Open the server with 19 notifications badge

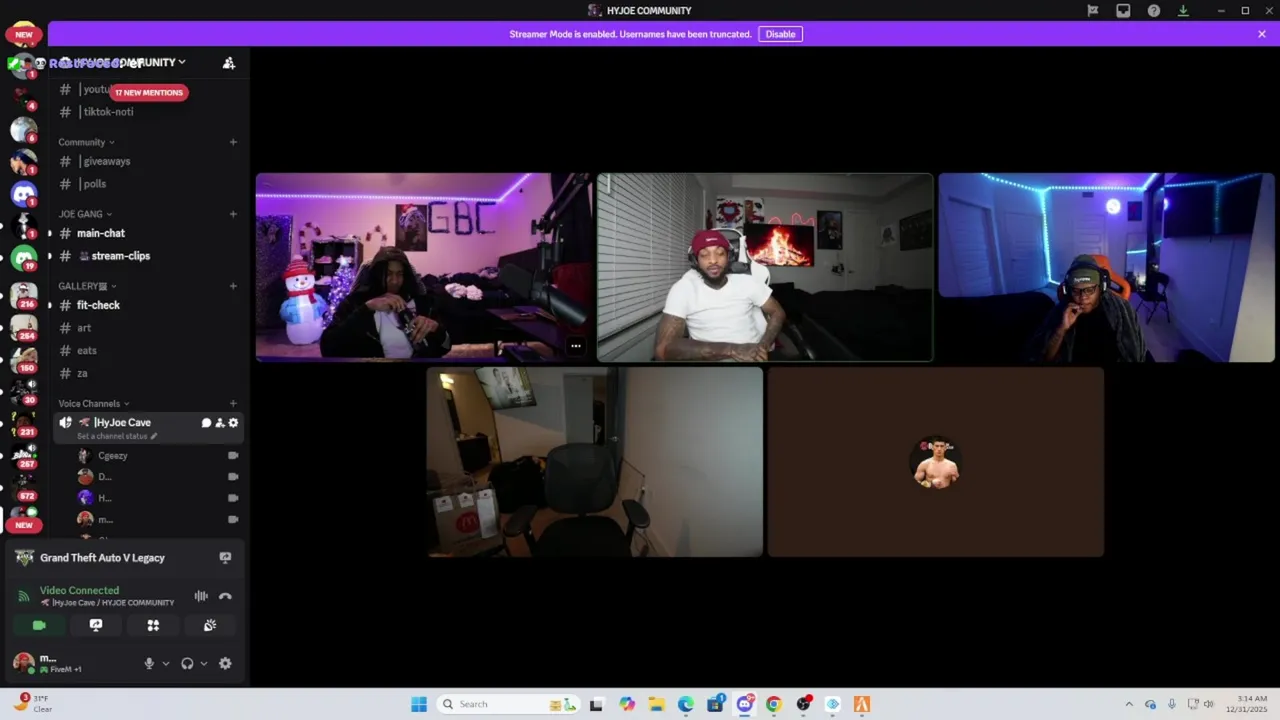point(24,259)
